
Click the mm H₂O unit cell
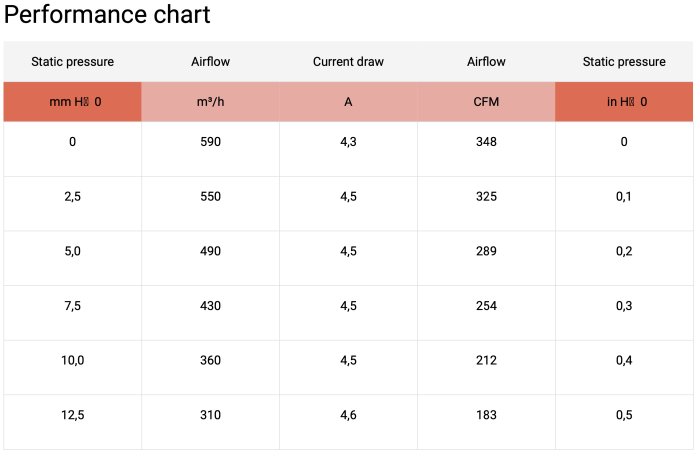click(x=72, y=102)
